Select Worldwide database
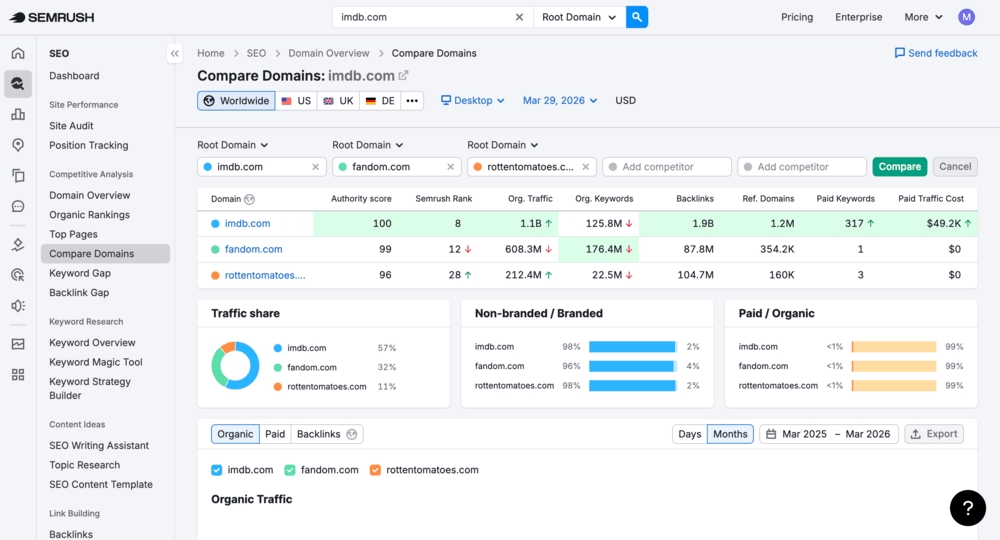Viewport: 1000px width, 540px height. pos(237,101)
